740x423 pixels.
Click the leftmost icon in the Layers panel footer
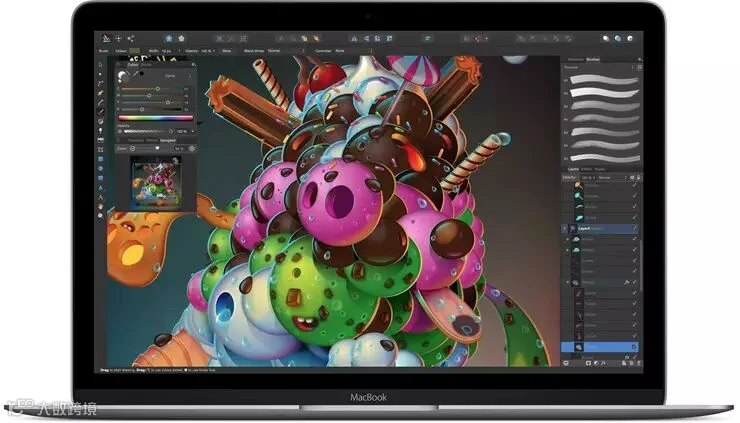(x=566, y=363)
